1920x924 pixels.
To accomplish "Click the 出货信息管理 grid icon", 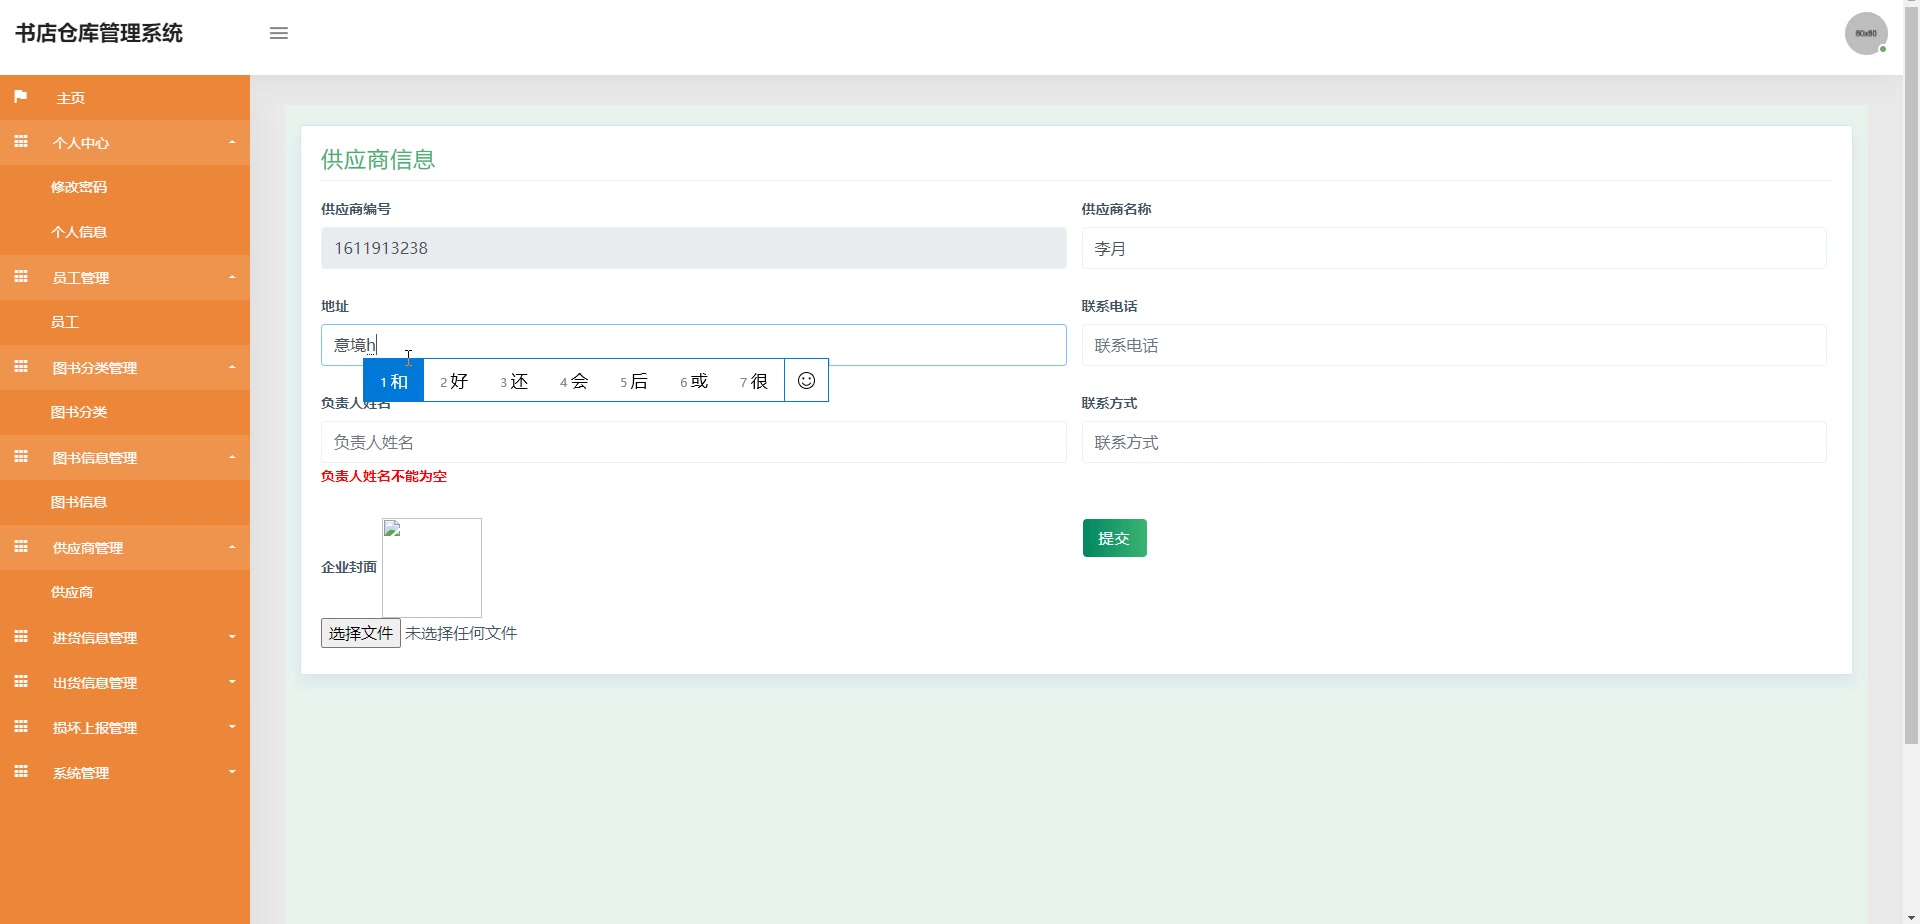I will click(21, 681).
